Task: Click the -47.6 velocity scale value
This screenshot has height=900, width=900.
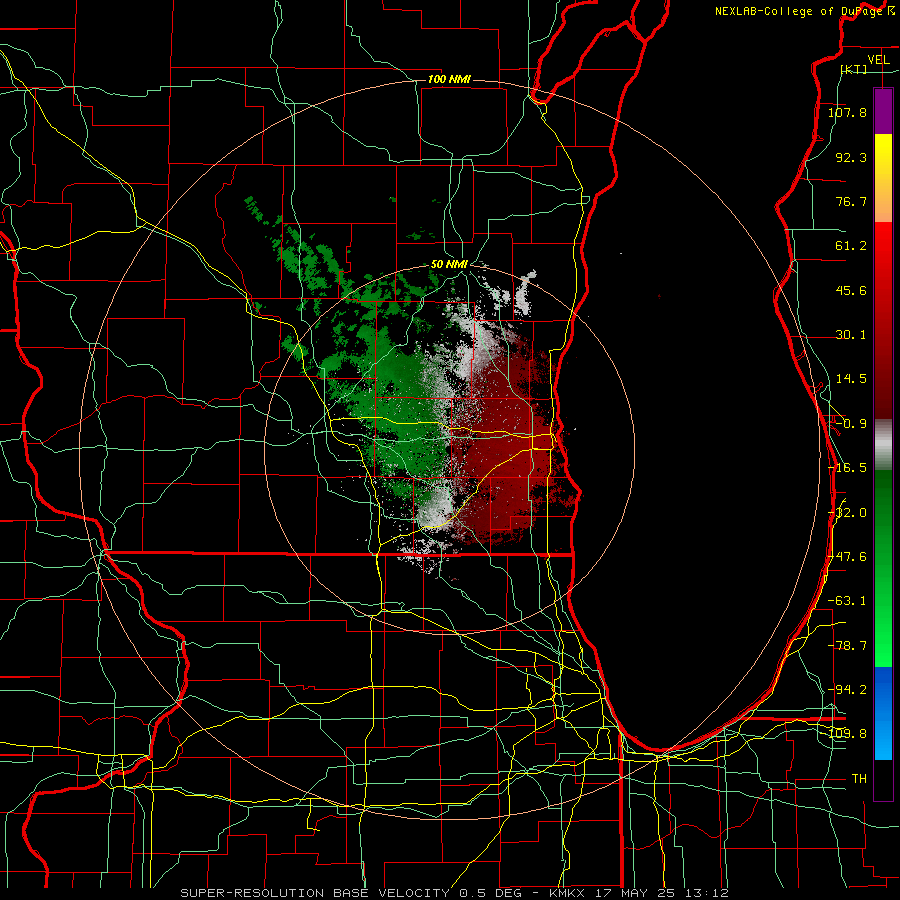Action: click(847, 557)
